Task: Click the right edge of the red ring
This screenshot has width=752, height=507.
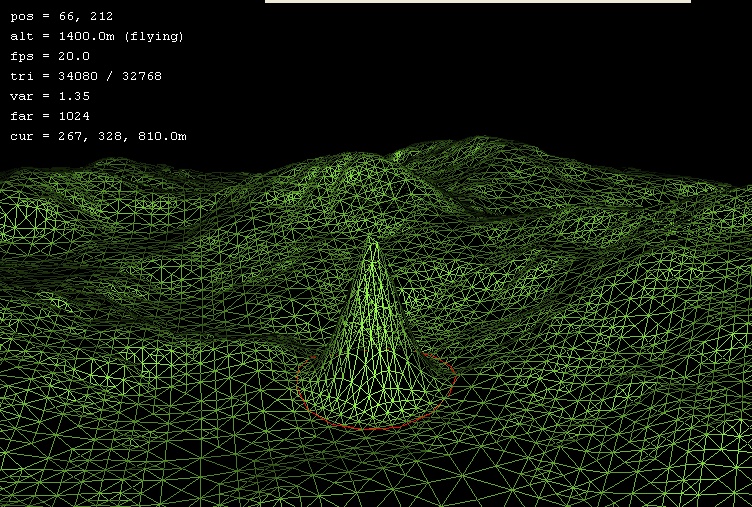Action: pyautogui.click(x=455, y=378)
